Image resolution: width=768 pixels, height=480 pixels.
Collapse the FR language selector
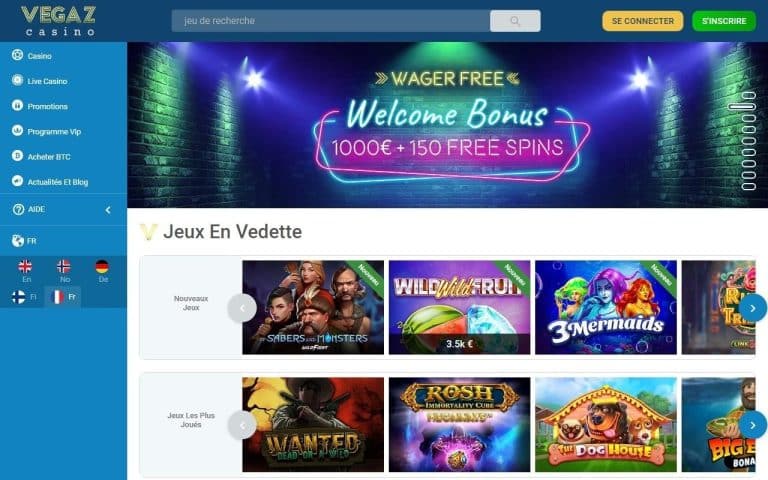point(63,240)
